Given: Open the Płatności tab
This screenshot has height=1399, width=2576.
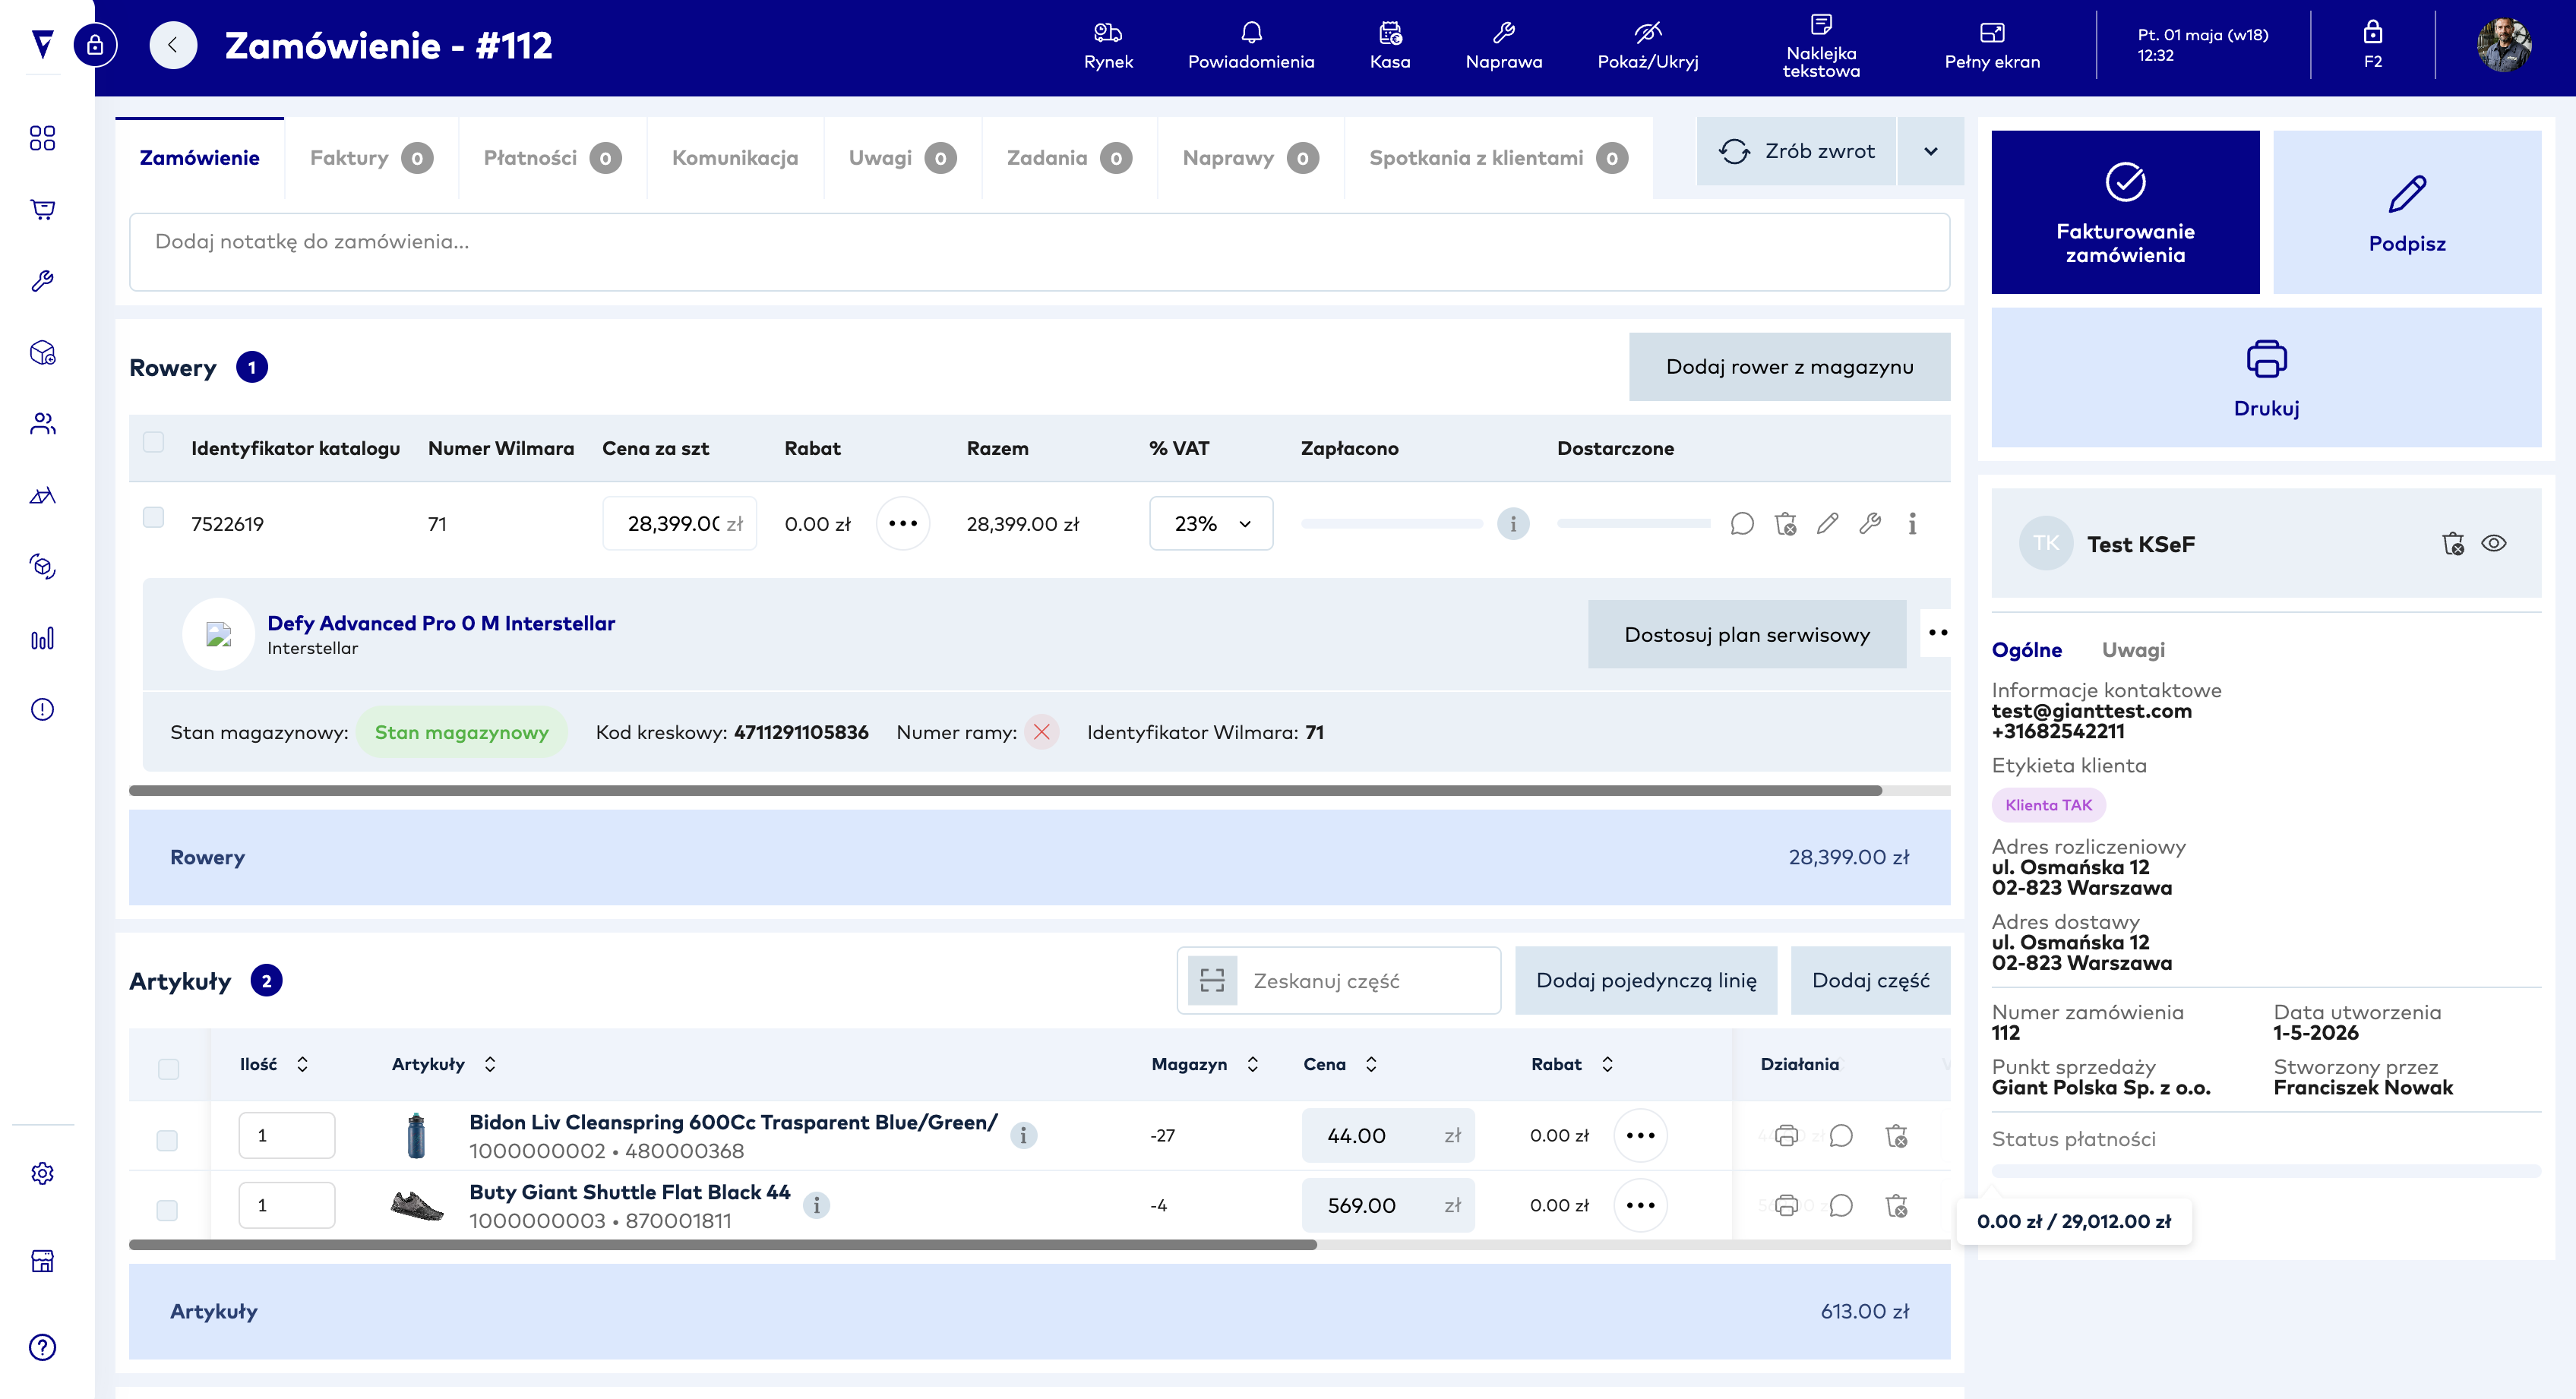Looking at the screenshot, I should coord(552,157).
